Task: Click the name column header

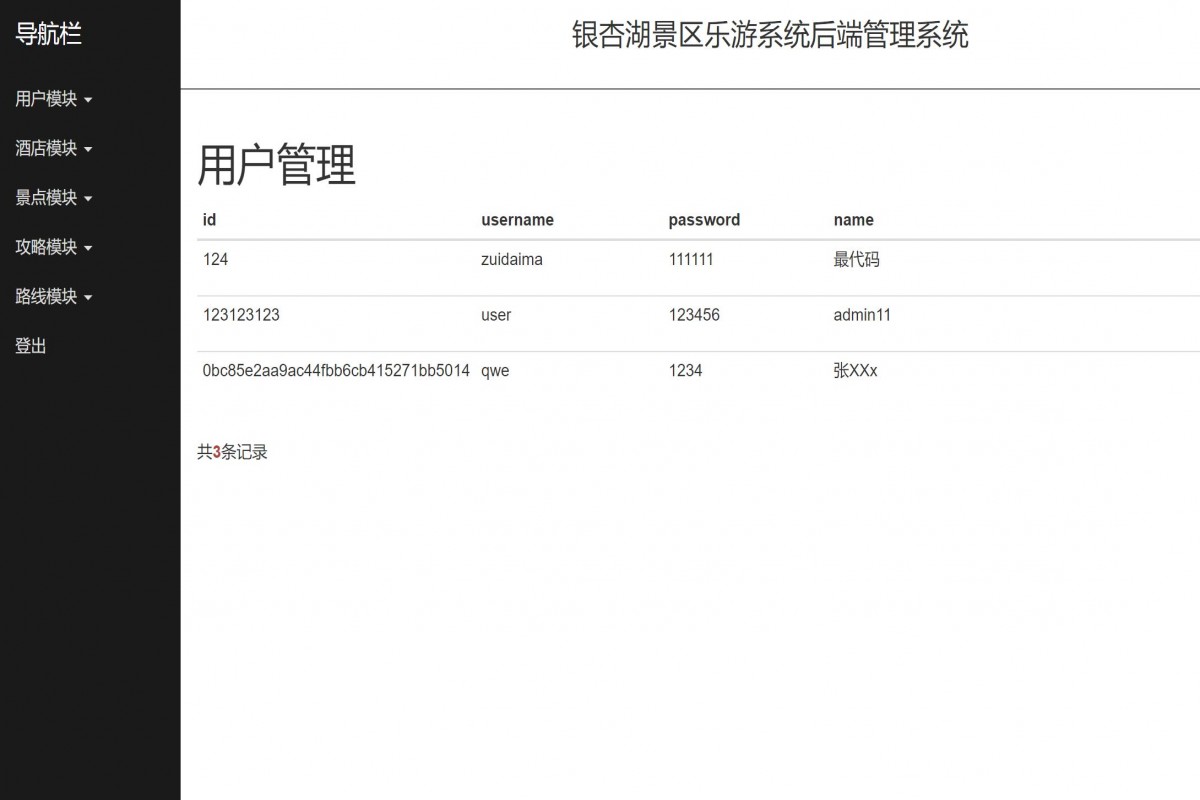Action: pos(855,219)
